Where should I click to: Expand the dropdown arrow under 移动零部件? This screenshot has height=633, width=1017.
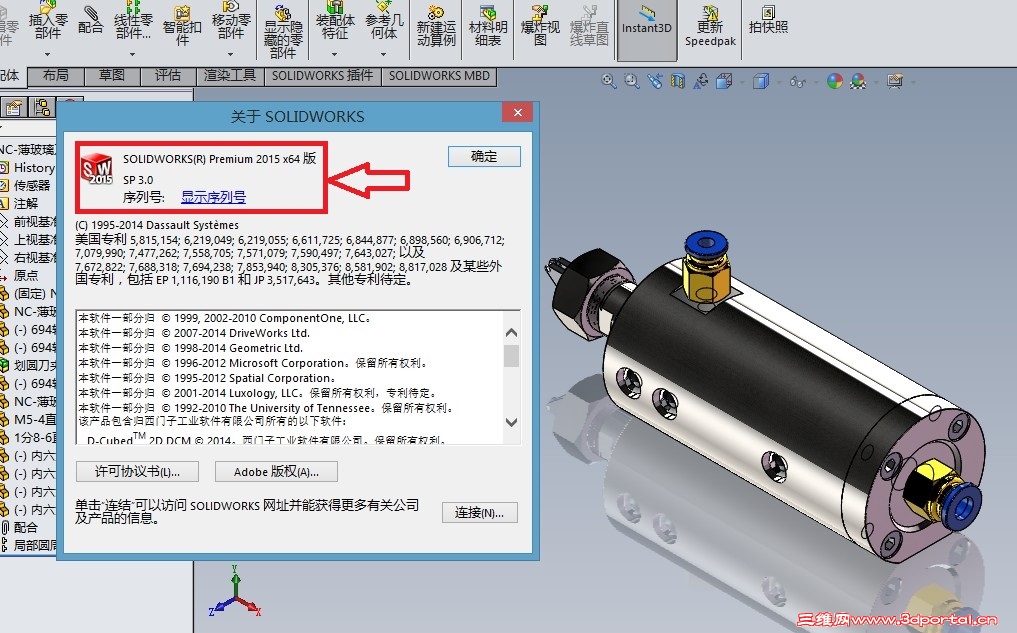pos(231,54)
